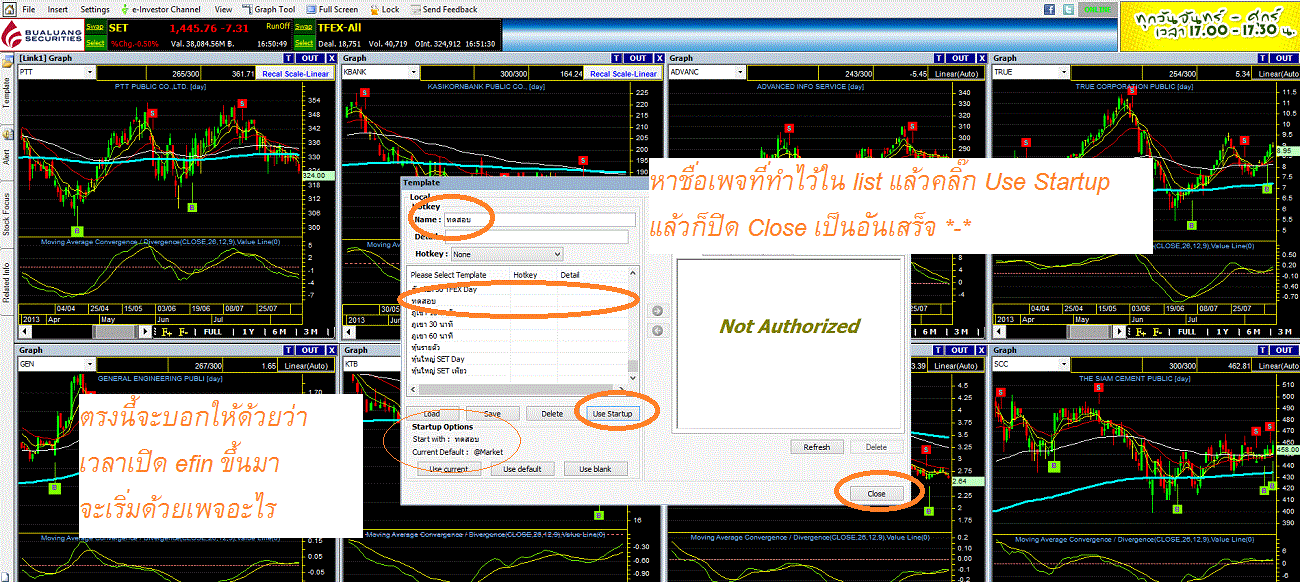Open the Settings menu
1300x582 pixels.
[x=95, y=9]
